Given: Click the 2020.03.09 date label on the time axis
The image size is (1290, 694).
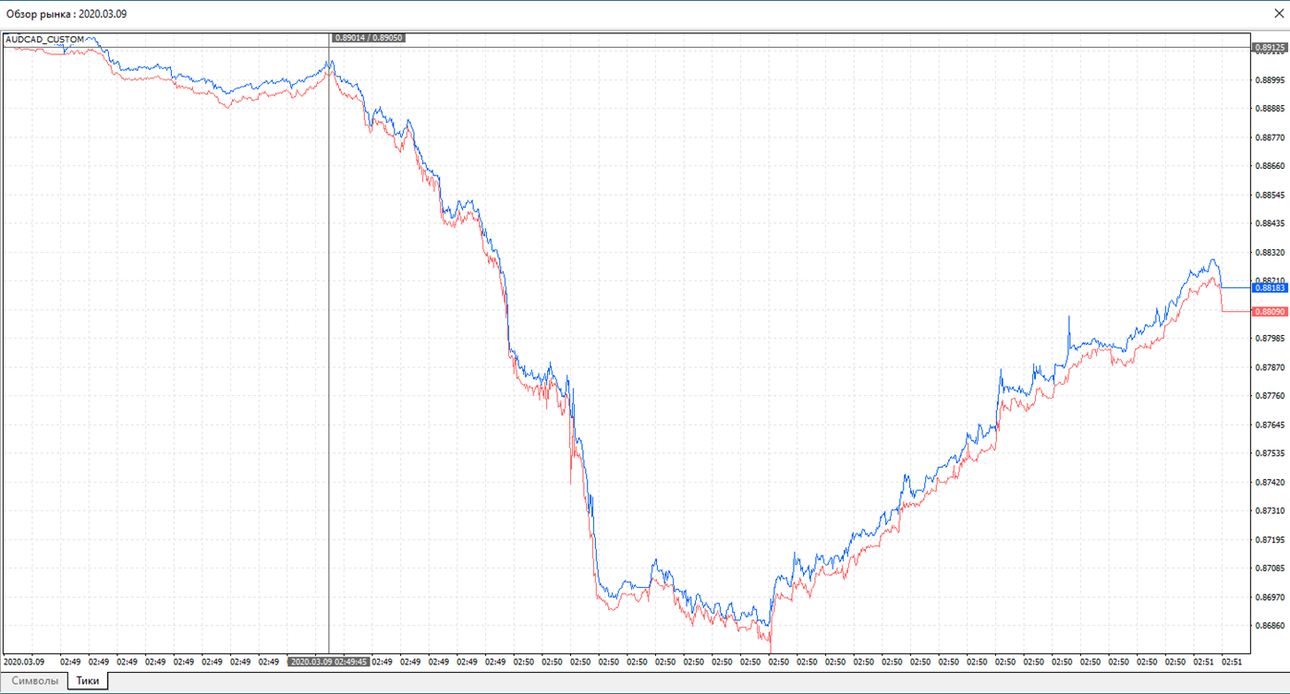Looking at the screenshot, I should [23, 662].
